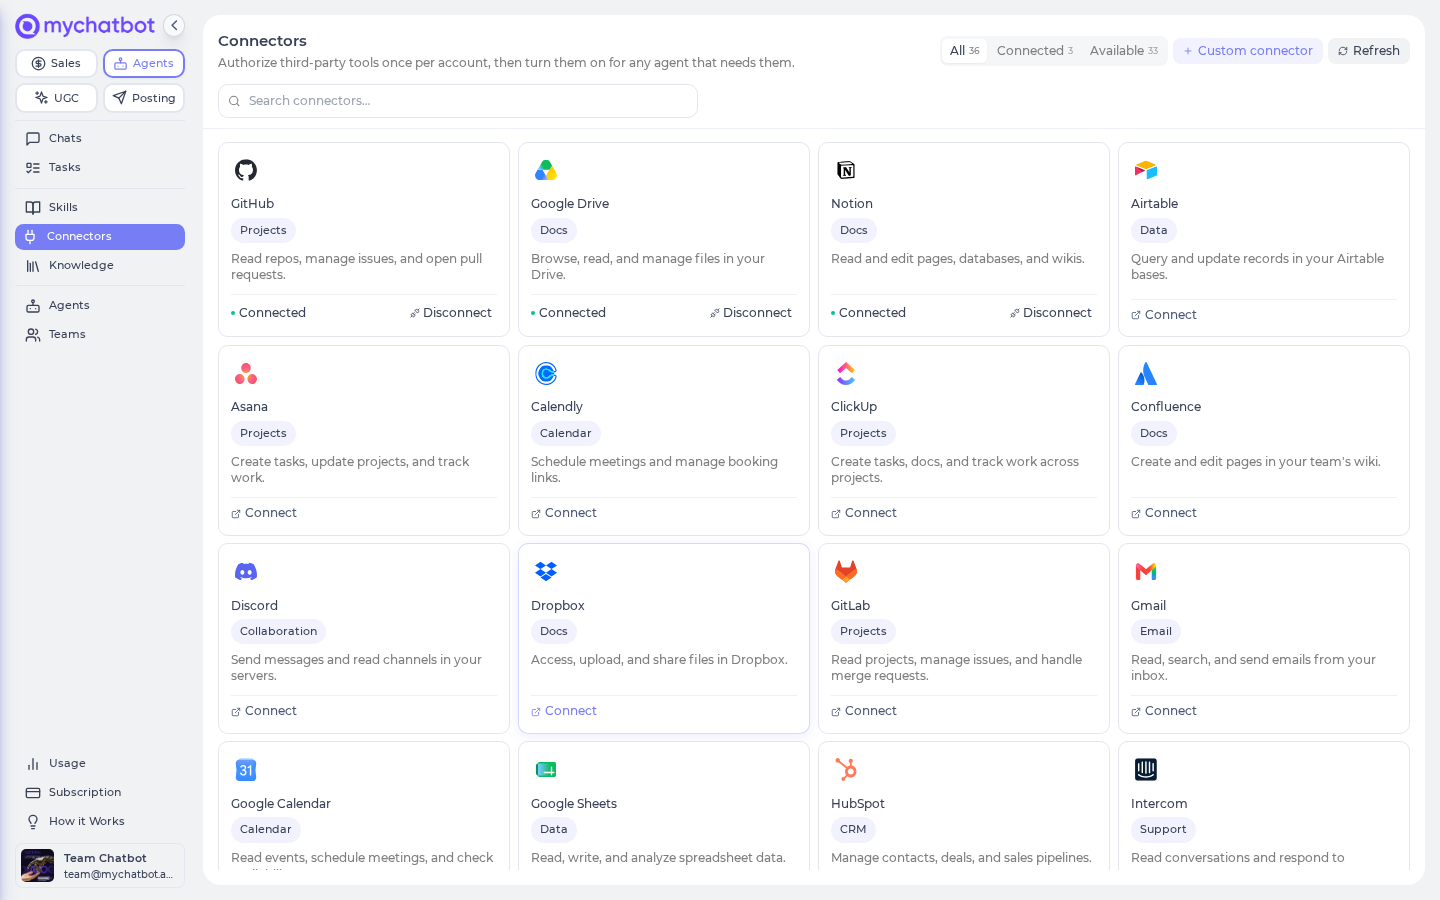
Task: Refresh the connectors list
Action: click(1369, 51)
